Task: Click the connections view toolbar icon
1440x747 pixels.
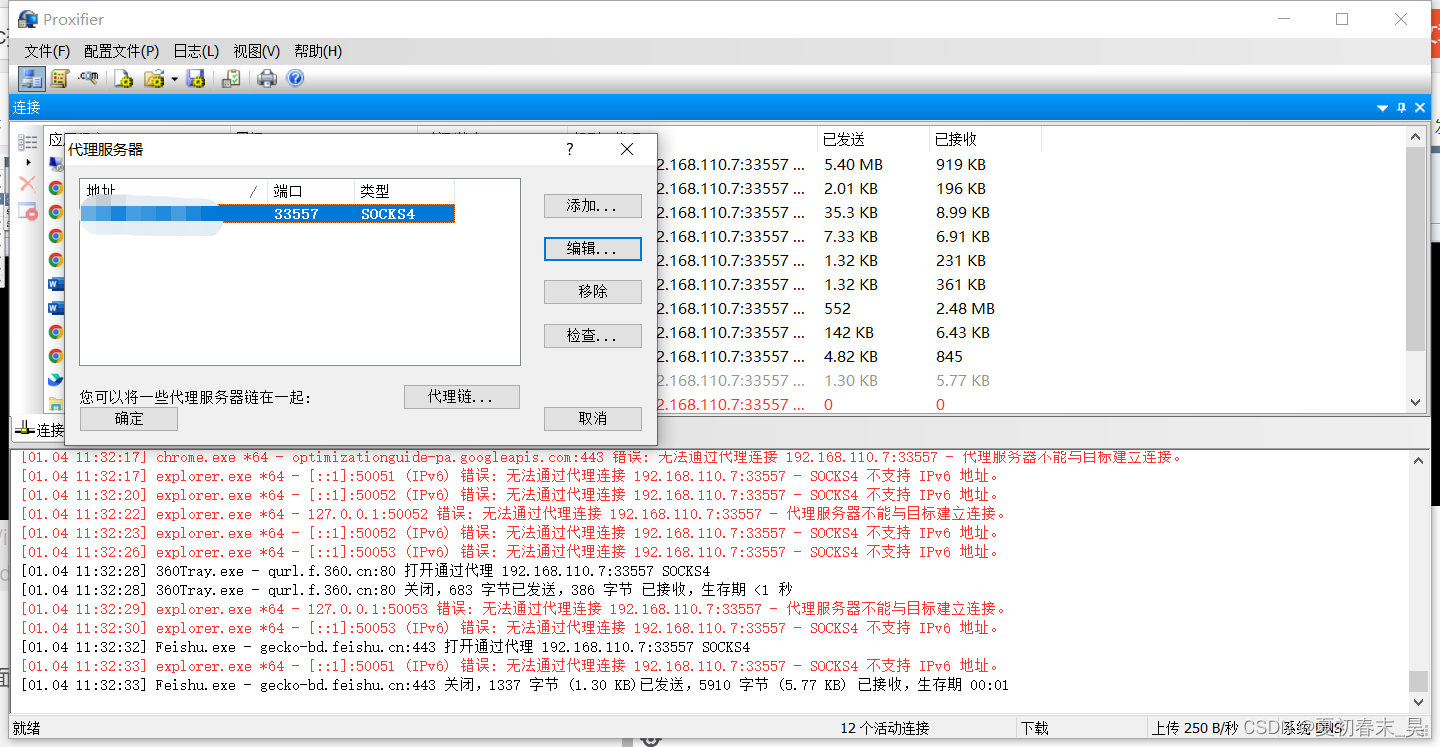Action: (x=32, y=79)
